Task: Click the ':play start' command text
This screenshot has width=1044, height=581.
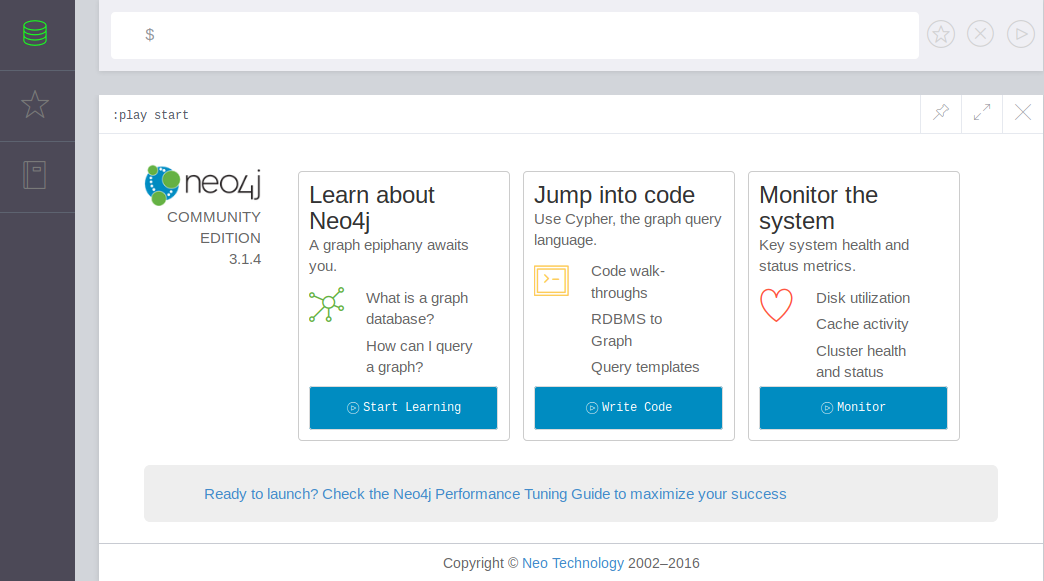Action: pyautogui.click(x=150, y=115)
